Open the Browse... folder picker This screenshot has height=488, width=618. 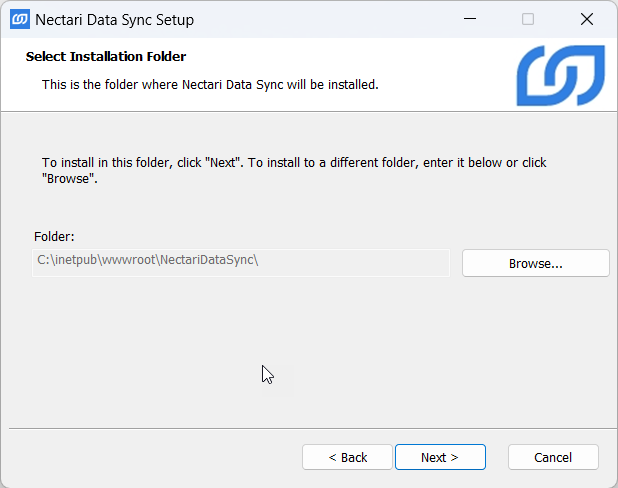pyautogui.click(x=535, y=263)
